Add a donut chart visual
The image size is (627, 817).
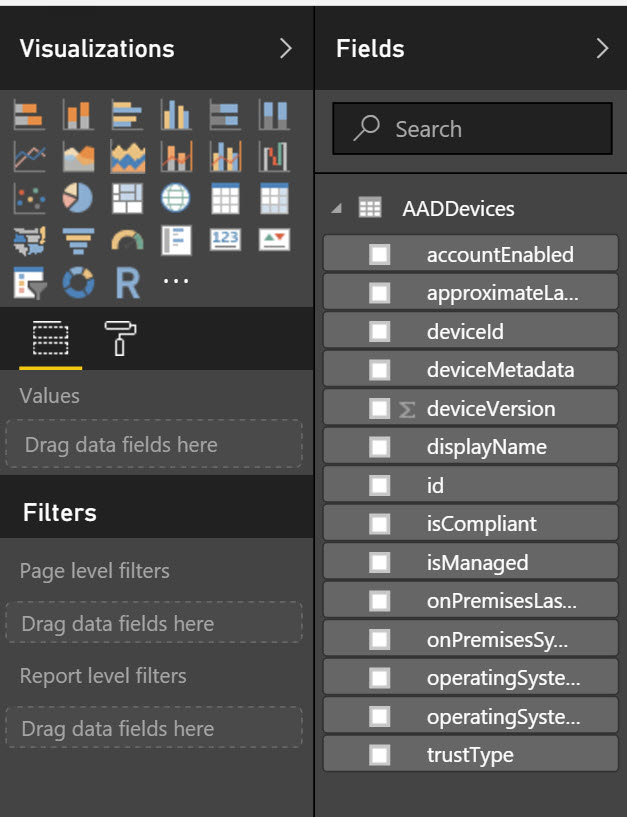click(x=78, y=283)
